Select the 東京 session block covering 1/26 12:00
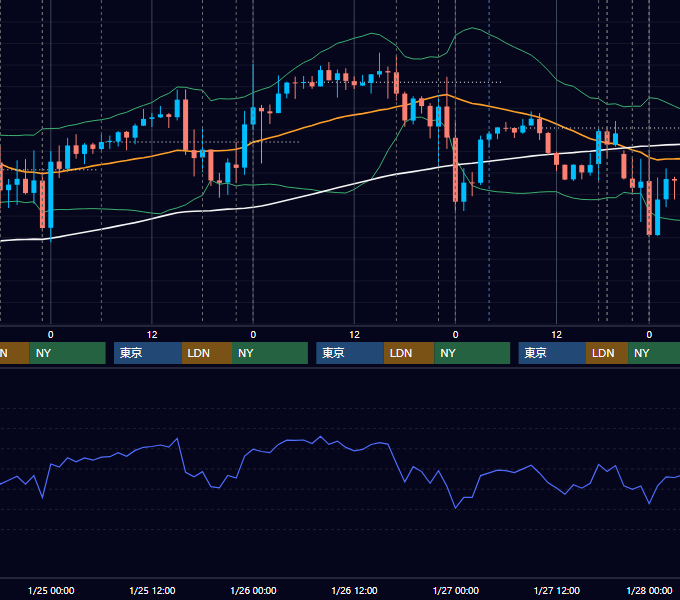 click(350, 353)
